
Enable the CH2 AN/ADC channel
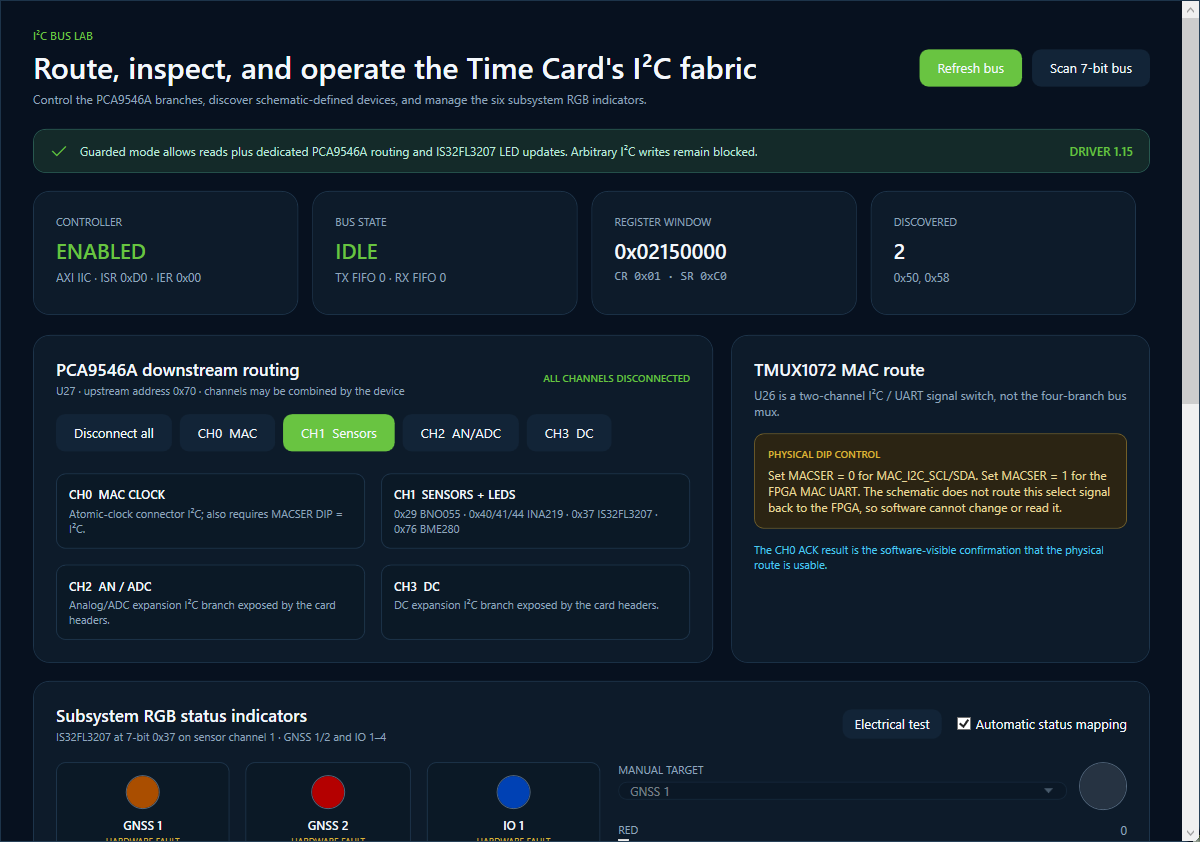[x=461, y=433]
